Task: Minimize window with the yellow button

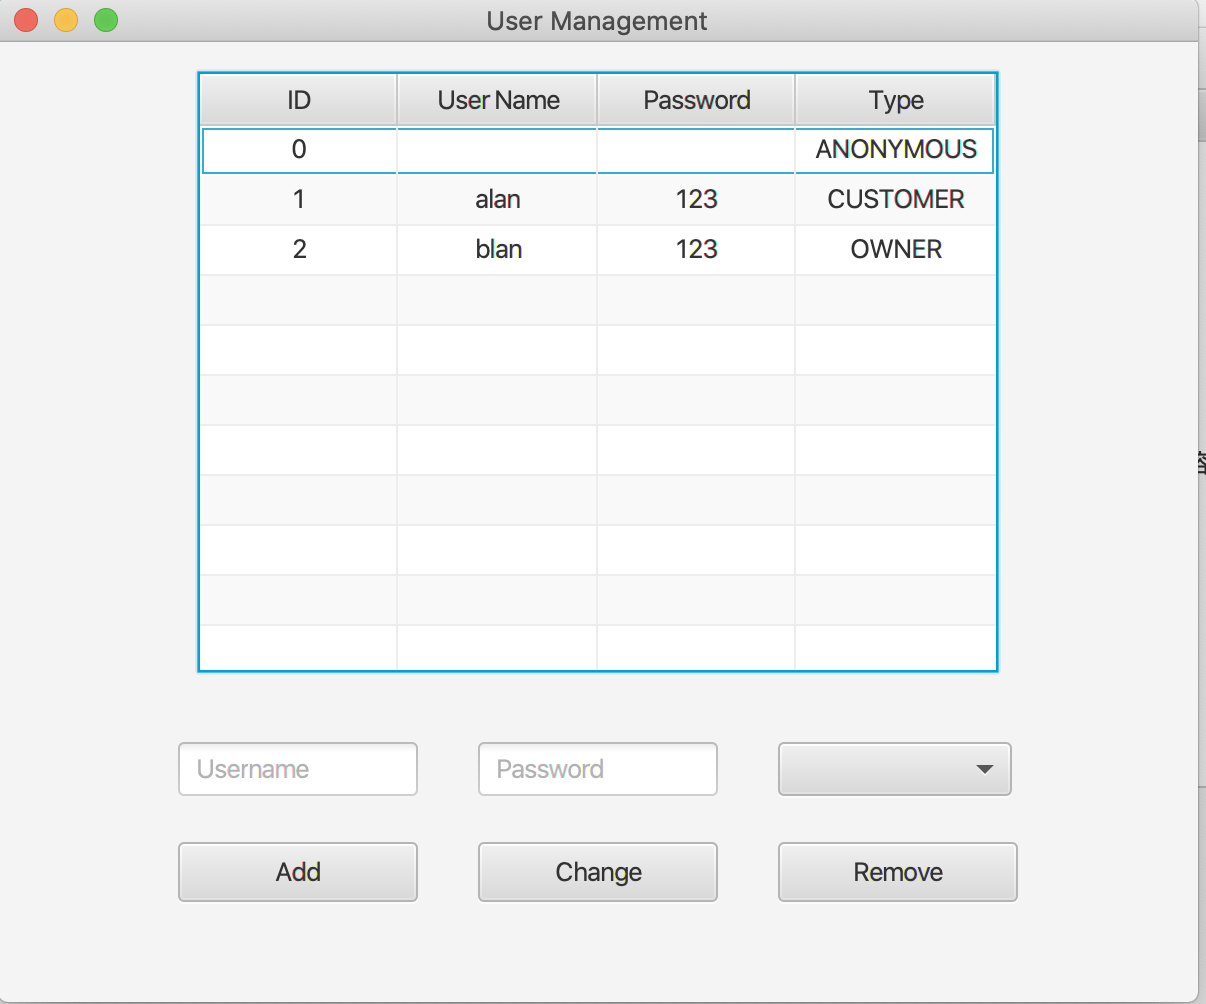Action: (66, 20)
